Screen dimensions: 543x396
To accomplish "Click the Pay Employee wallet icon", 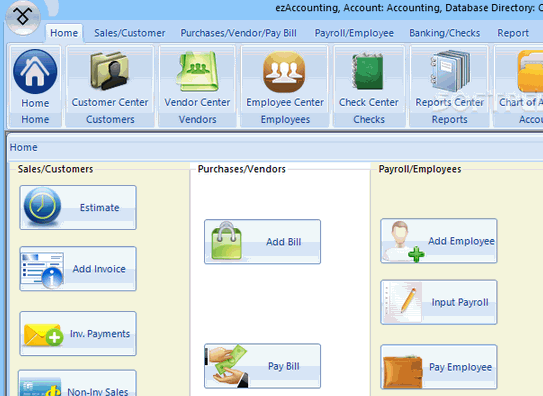I will pyautogui.click(x=403, y=372).
